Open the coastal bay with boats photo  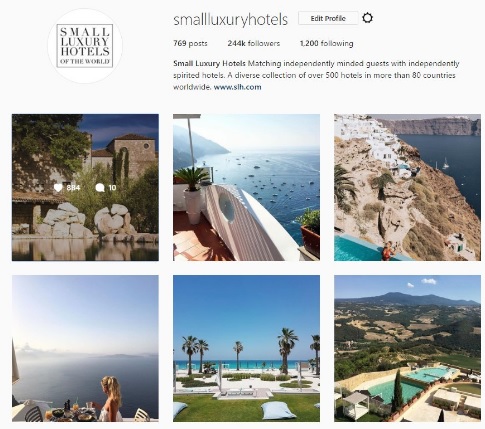246,188
